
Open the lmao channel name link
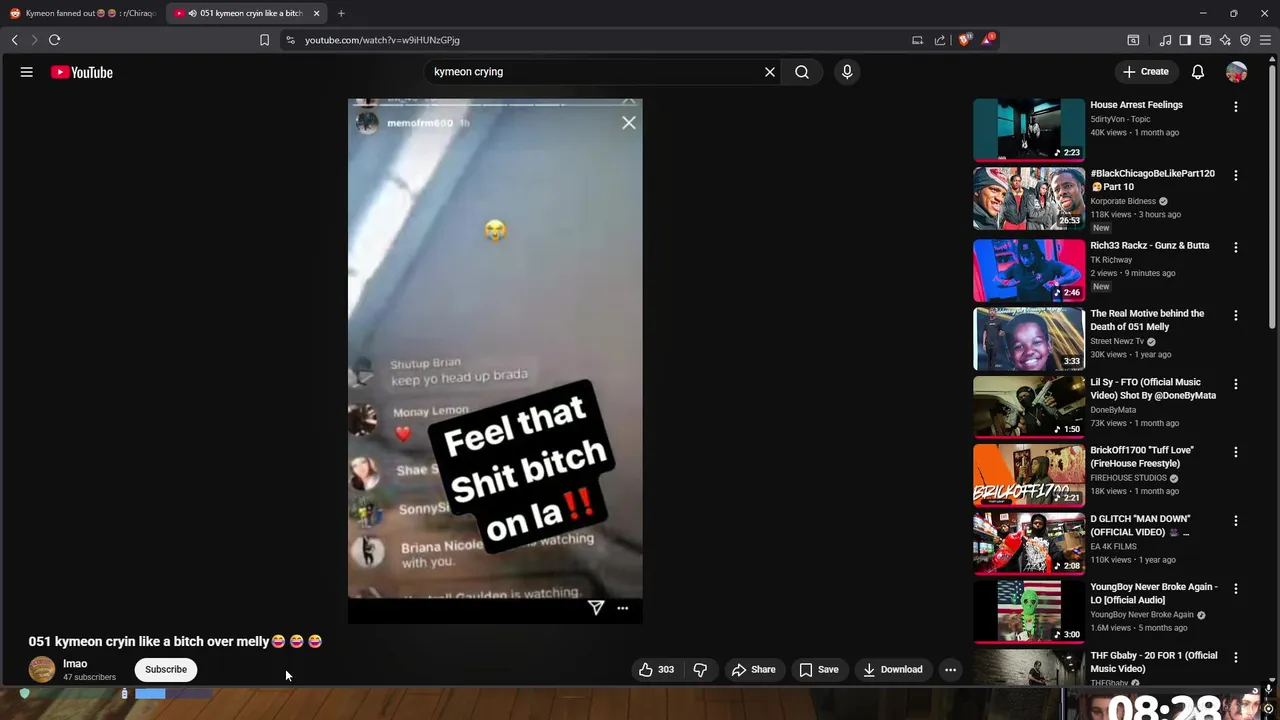75,664
